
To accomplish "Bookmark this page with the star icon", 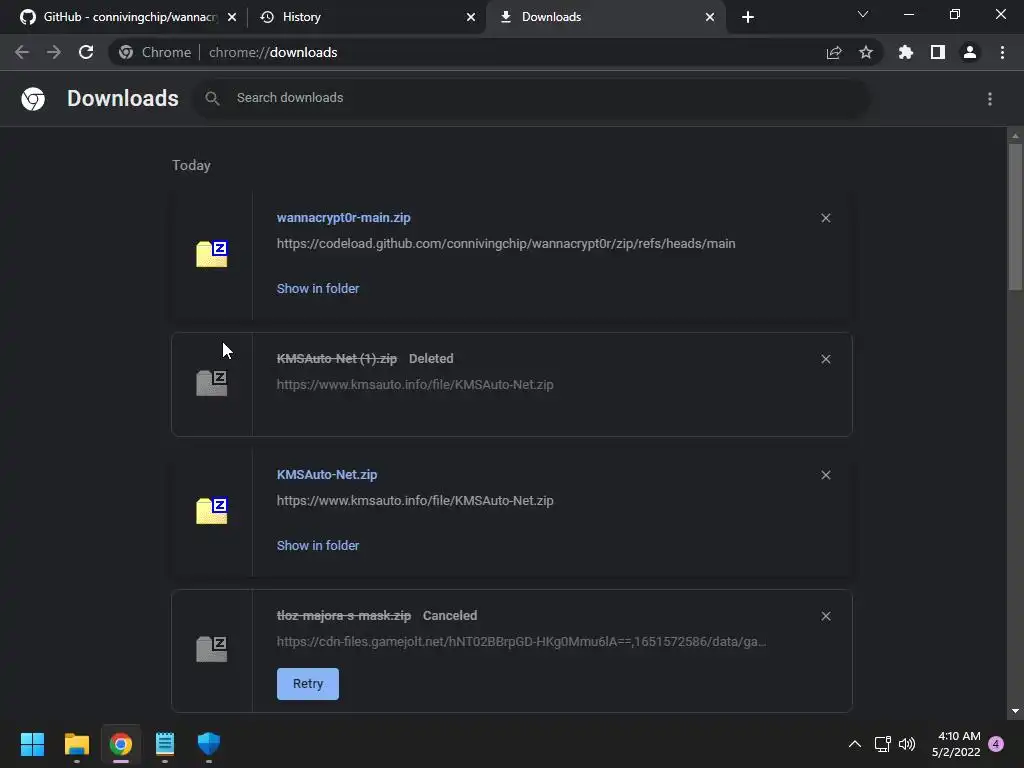I will (866, 52).
